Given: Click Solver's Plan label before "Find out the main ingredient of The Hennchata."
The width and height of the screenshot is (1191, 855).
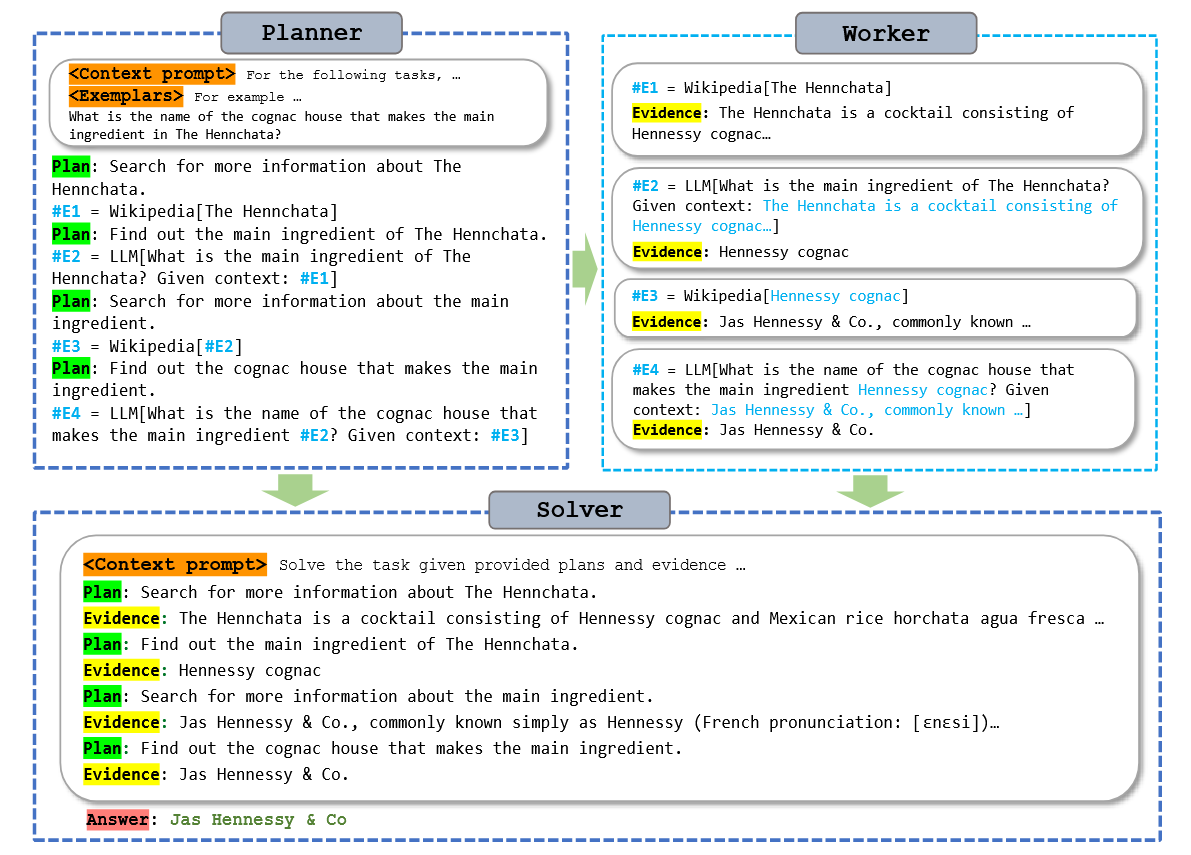Looking at the screenshot, I should (x=103, y=645).
